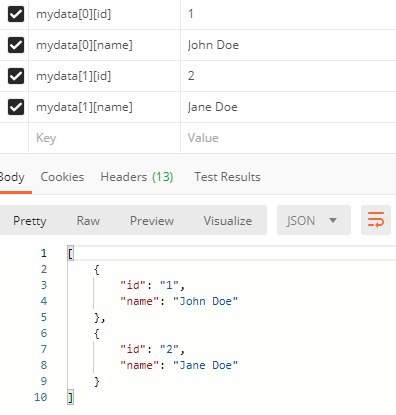This screenshot has height=415, width=396.
Task: Click the value cell containing 1
Action: (288, 14)
